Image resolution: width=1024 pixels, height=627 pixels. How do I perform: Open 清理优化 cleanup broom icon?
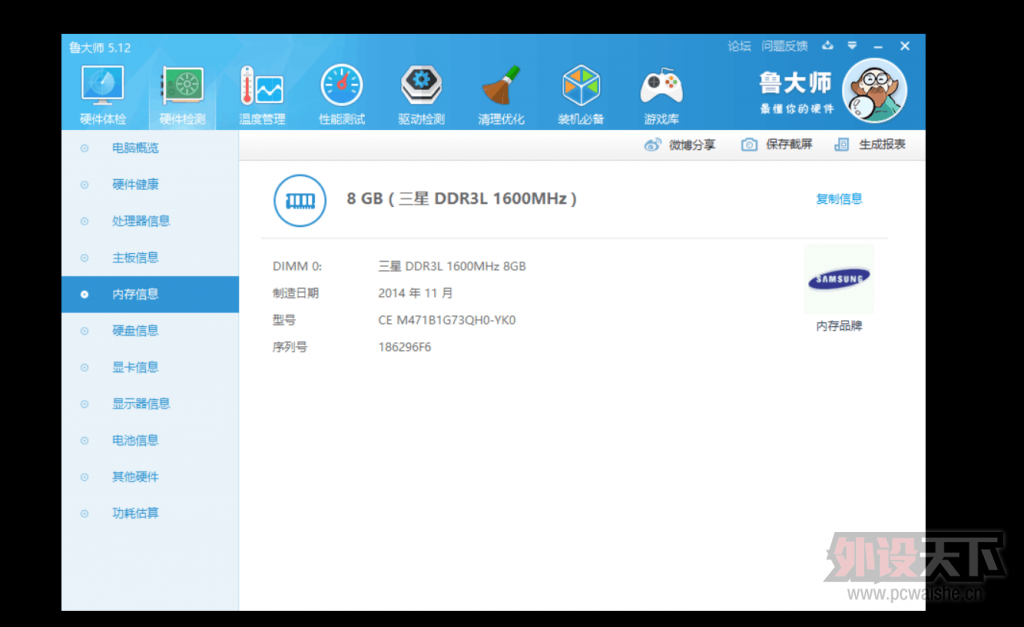tap(501, 95)
